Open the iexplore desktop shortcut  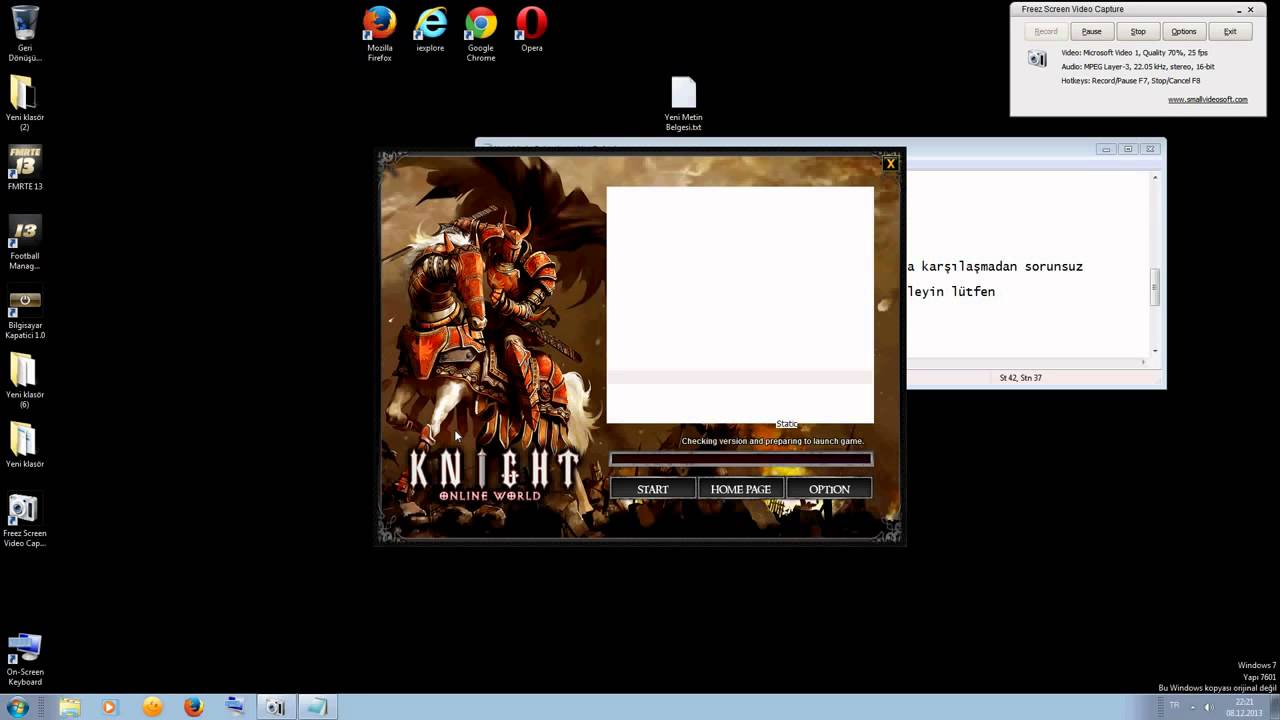pyautogui.click(x=430, y=29)
